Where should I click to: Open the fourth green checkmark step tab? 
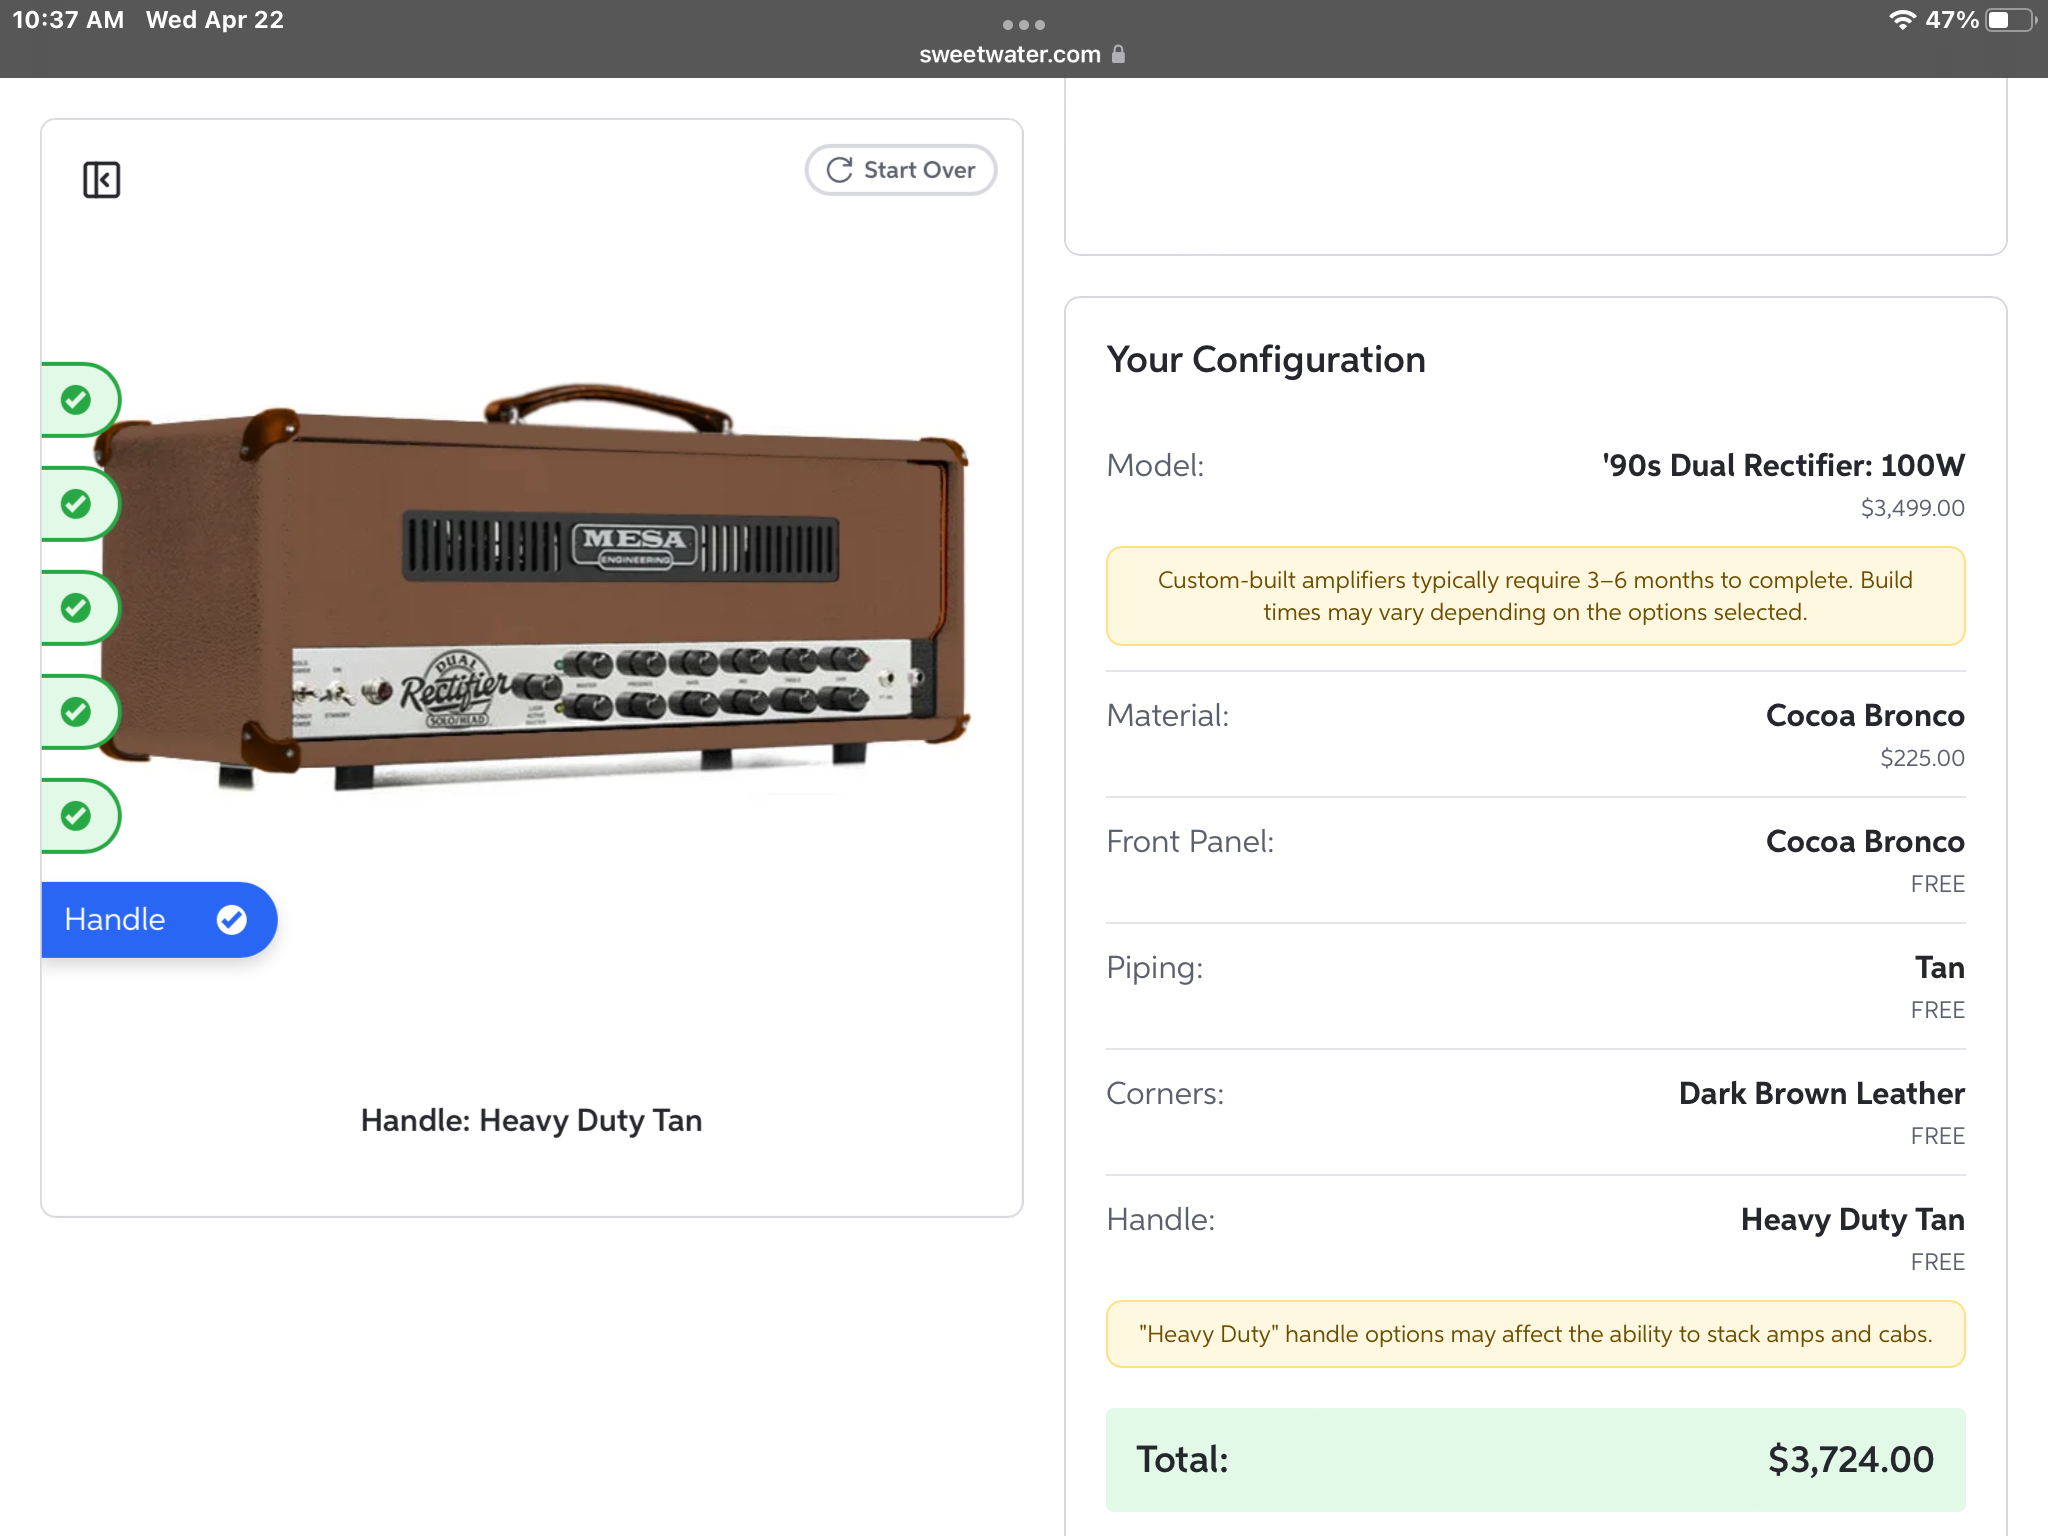point(77,712)
